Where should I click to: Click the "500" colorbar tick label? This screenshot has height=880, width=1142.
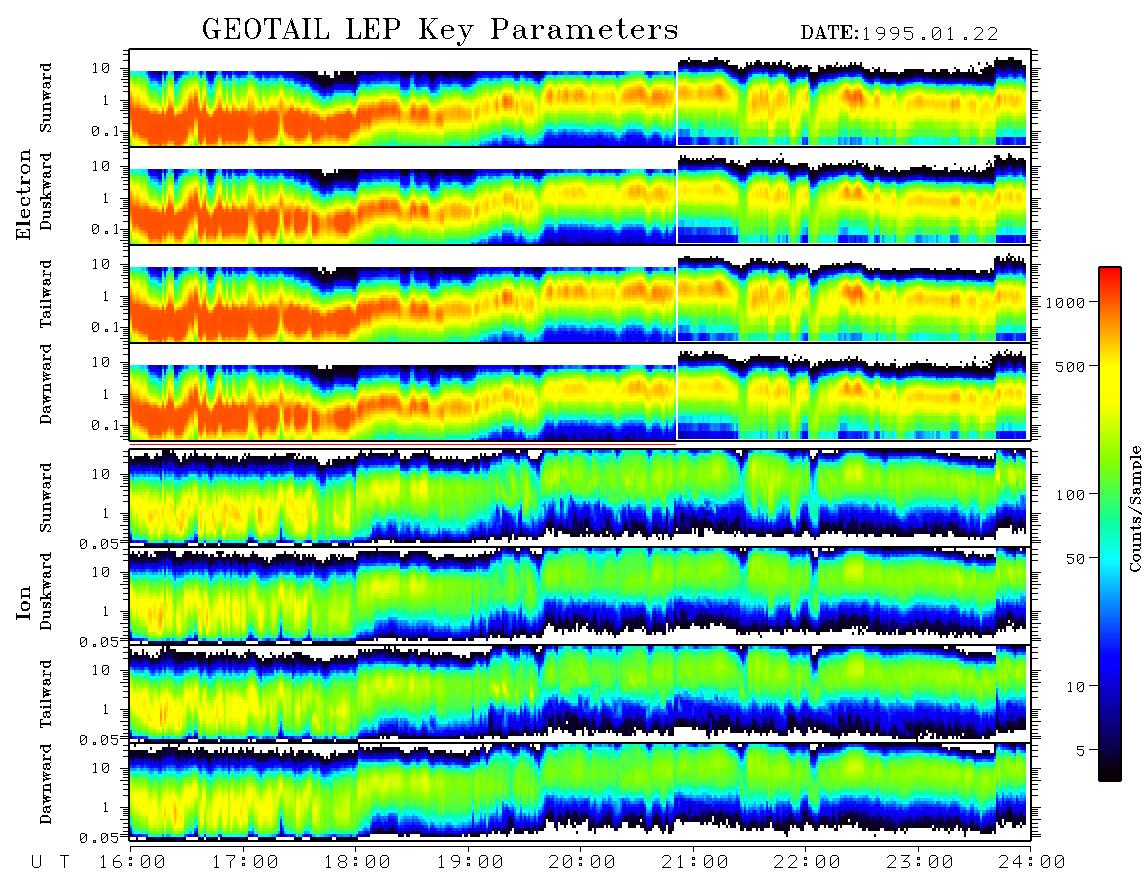1070,366
